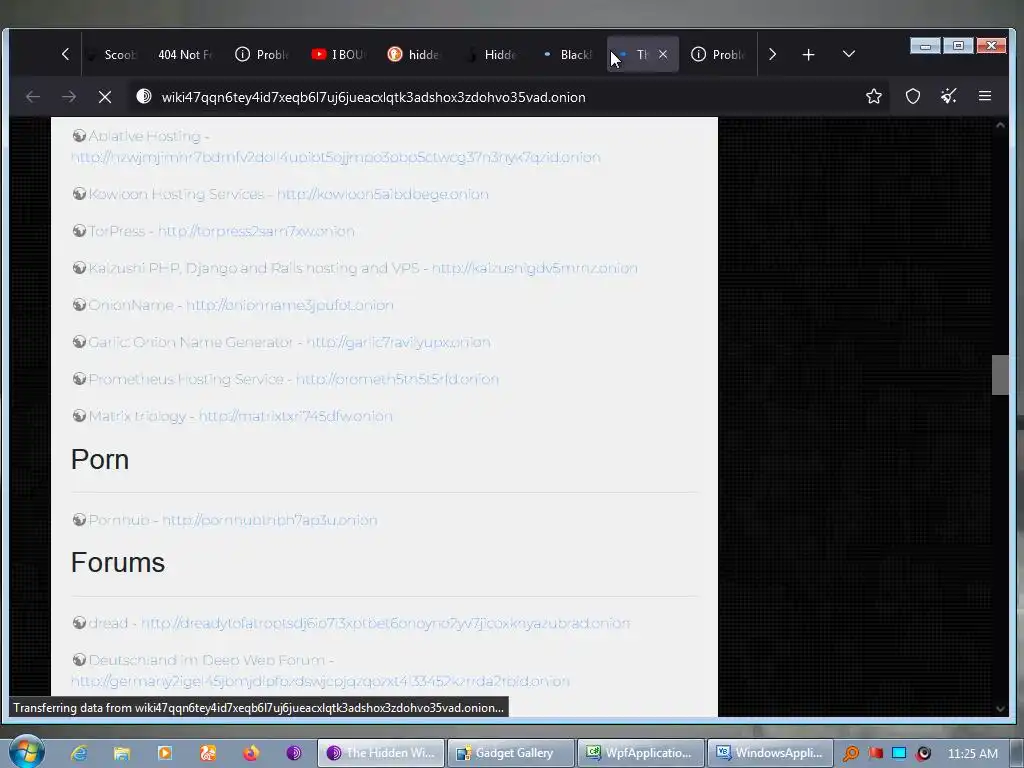The height and width of the screenshot is (768, 1024).
Task: Open Windows Explorer folder on the taskbar
Action: coord(121,753)
